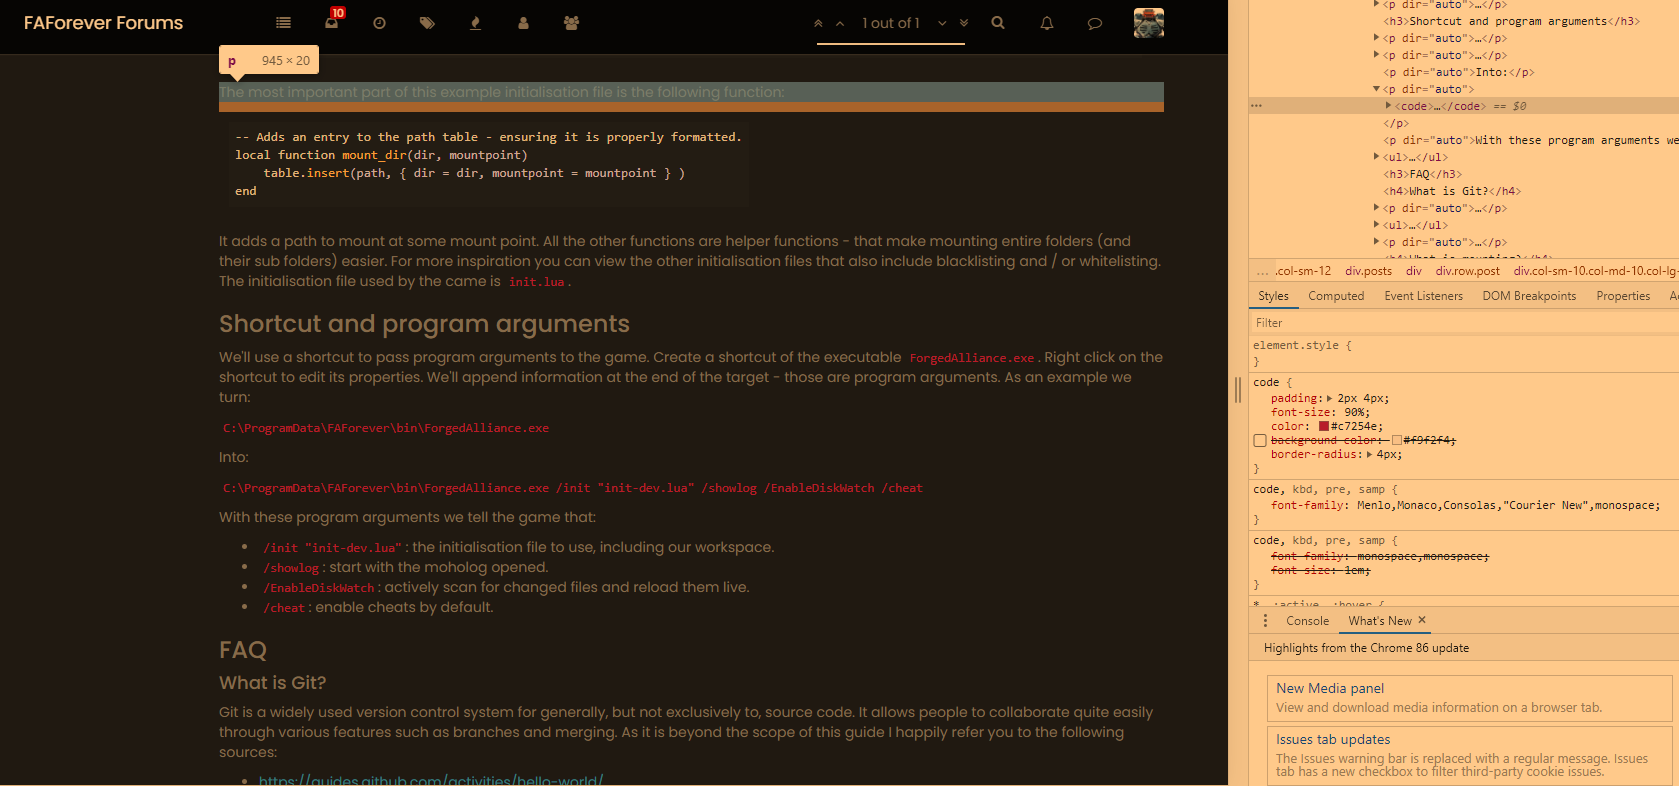Open the groups icon in navbar

(571, 23)
